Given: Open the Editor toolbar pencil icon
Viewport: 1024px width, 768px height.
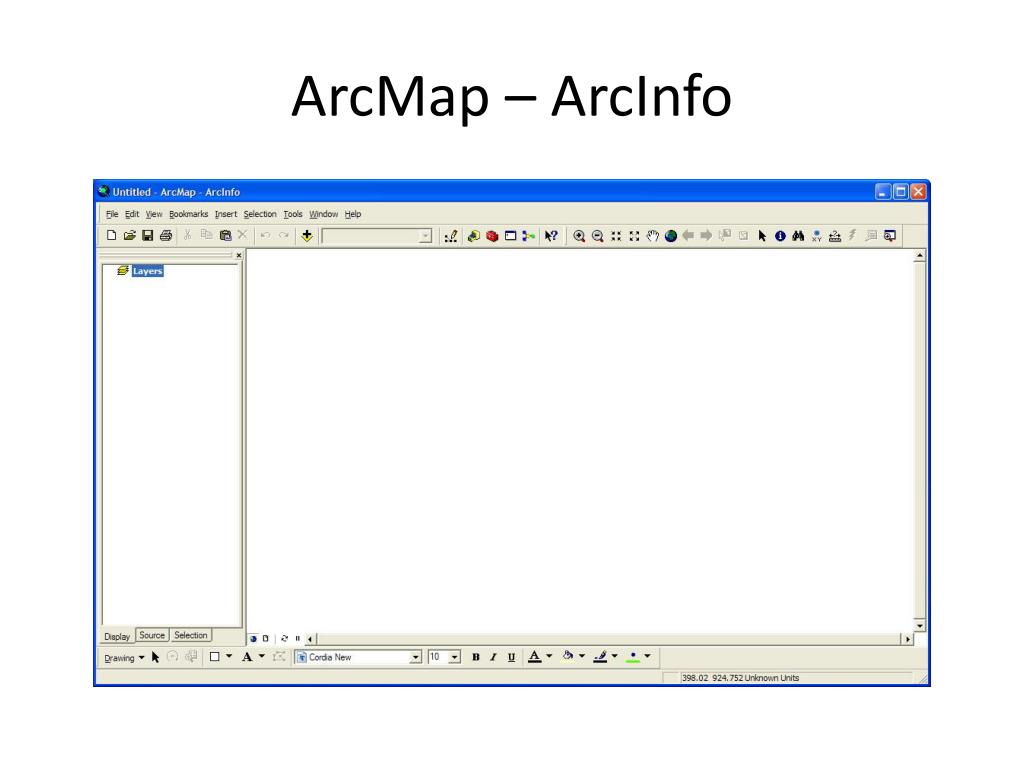Looking at the screenshot, I should 451,236.
